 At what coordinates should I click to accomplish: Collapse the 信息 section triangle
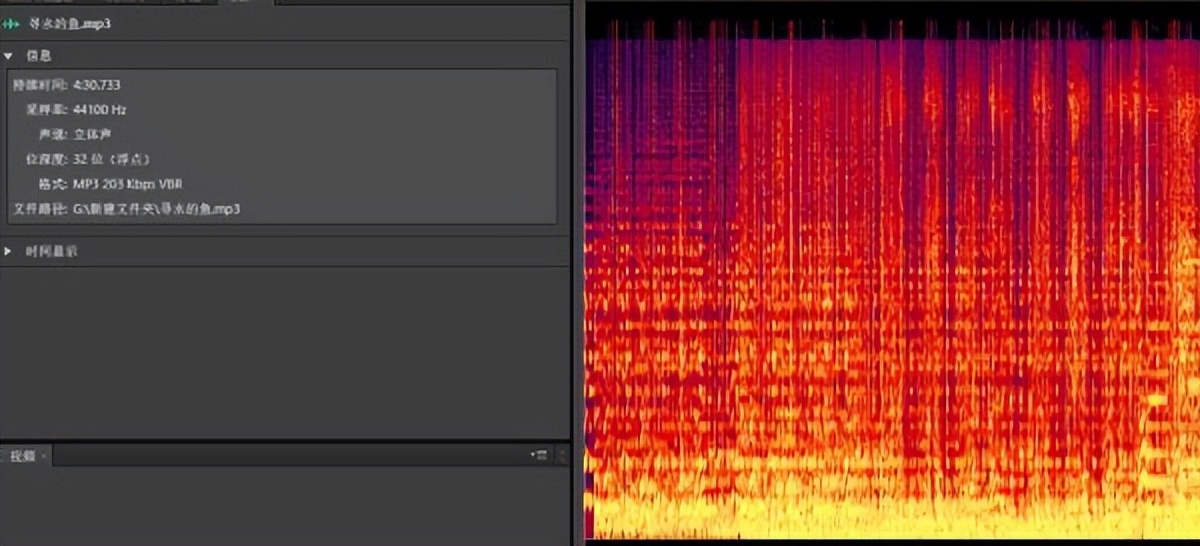[x=9, y=56]
